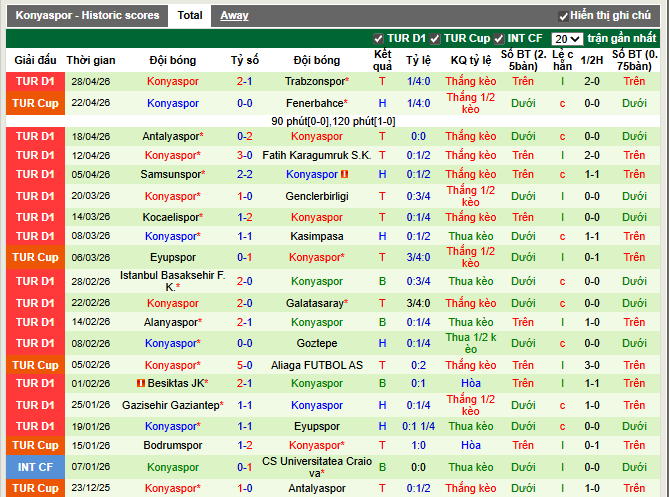Switch to the Away tab
Viewport: 669px width, 497px height.
[234, 16]
